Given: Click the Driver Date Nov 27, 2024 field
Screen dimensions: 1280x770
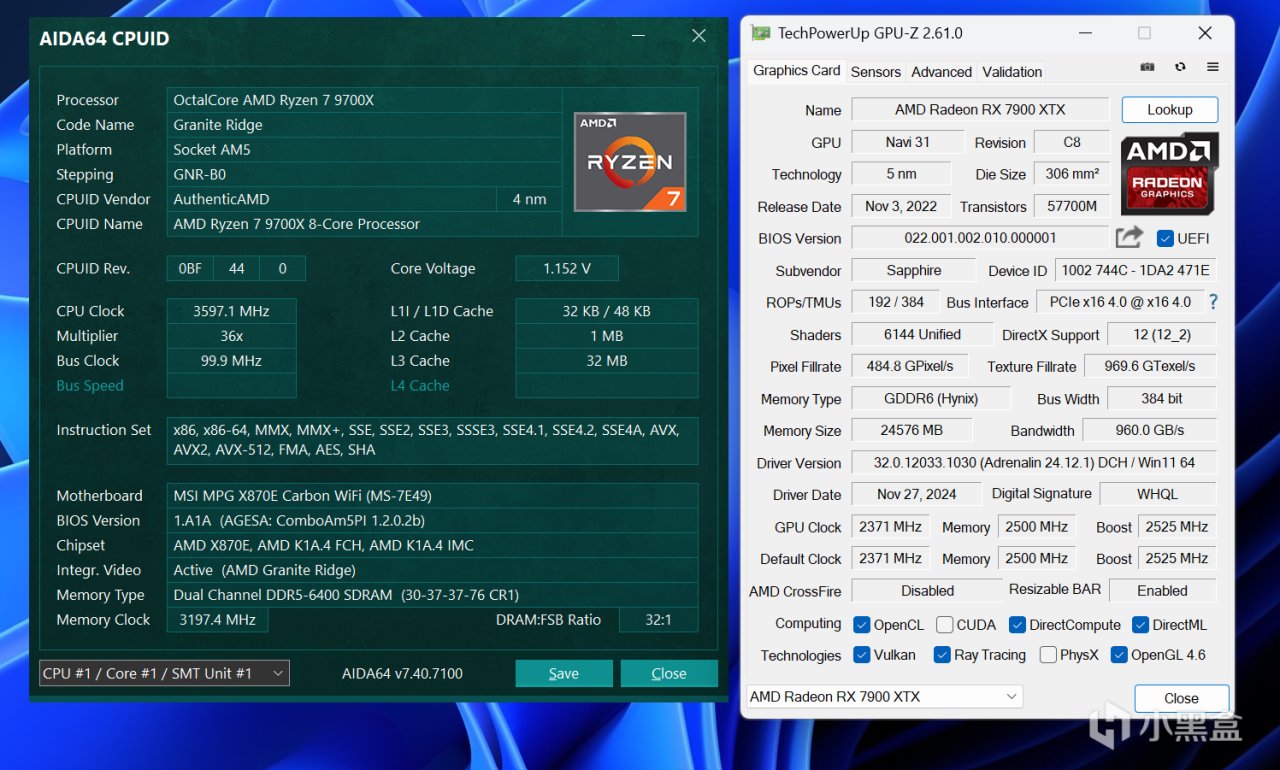Looking at the screenshot, I should click(917, 494).
